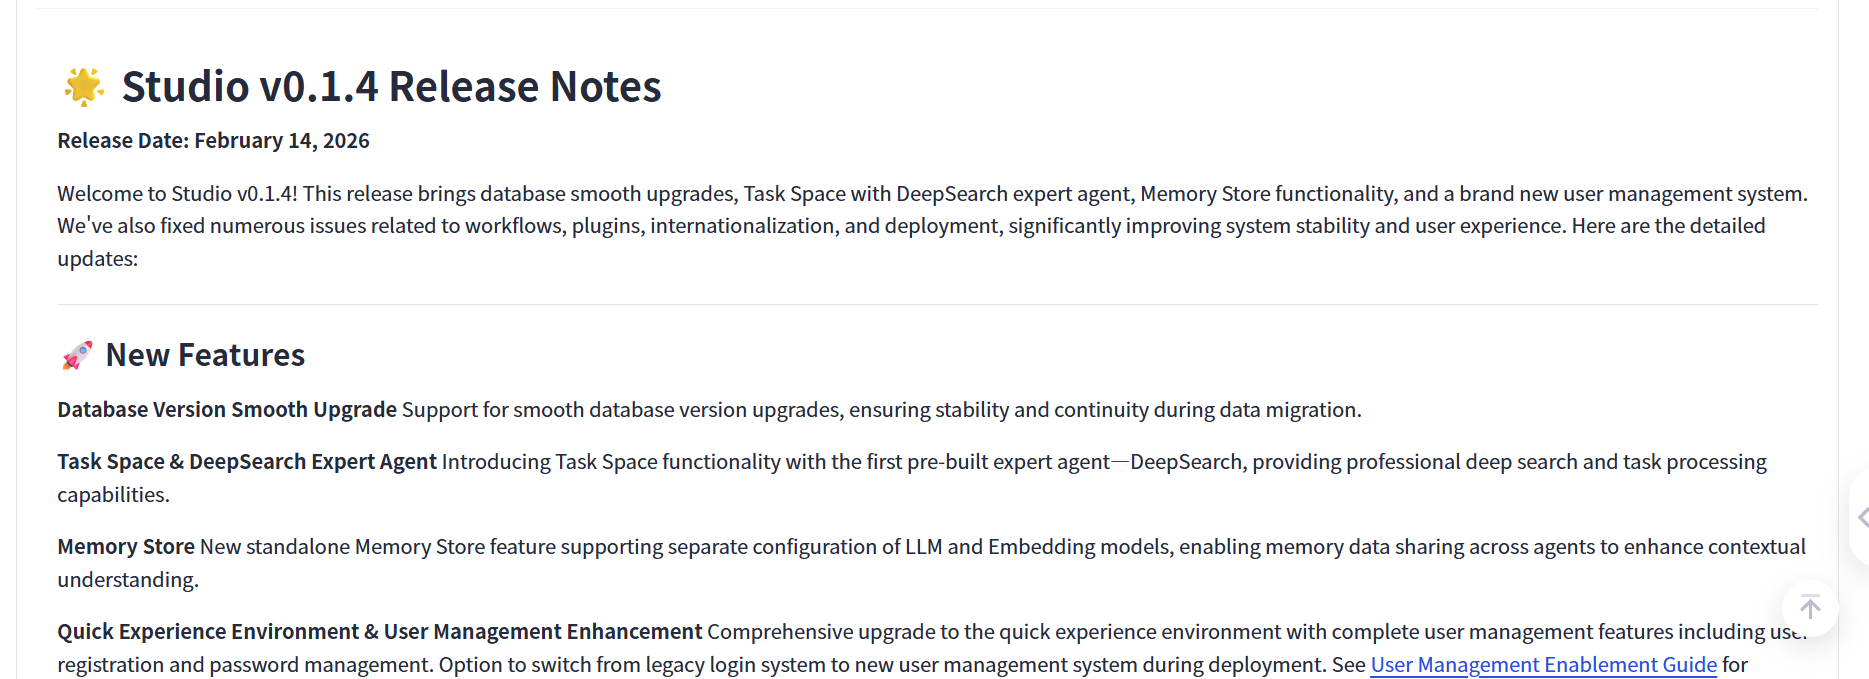This screenshot has height=679, width=1869.
Task: Click the sun emoji beside the release title
Action: (84, 87)
